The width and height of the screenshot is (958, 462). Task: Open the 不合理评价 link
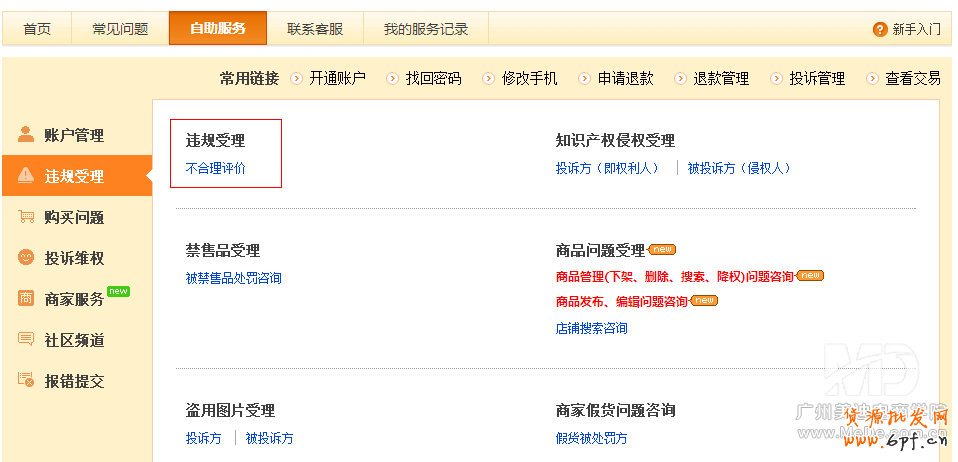(216, 168)
